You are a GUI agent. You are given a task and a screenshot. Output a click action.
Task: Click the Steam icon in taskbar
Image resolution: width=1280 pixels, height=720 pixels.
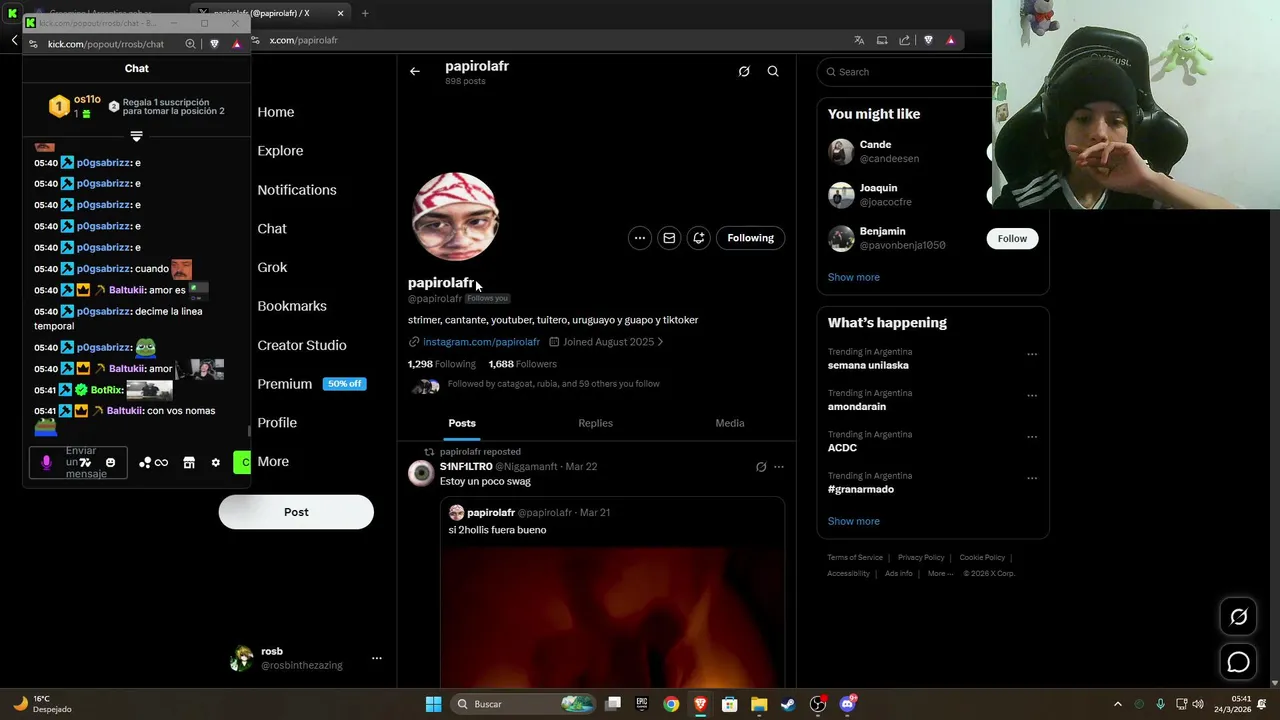pos(789,704)
